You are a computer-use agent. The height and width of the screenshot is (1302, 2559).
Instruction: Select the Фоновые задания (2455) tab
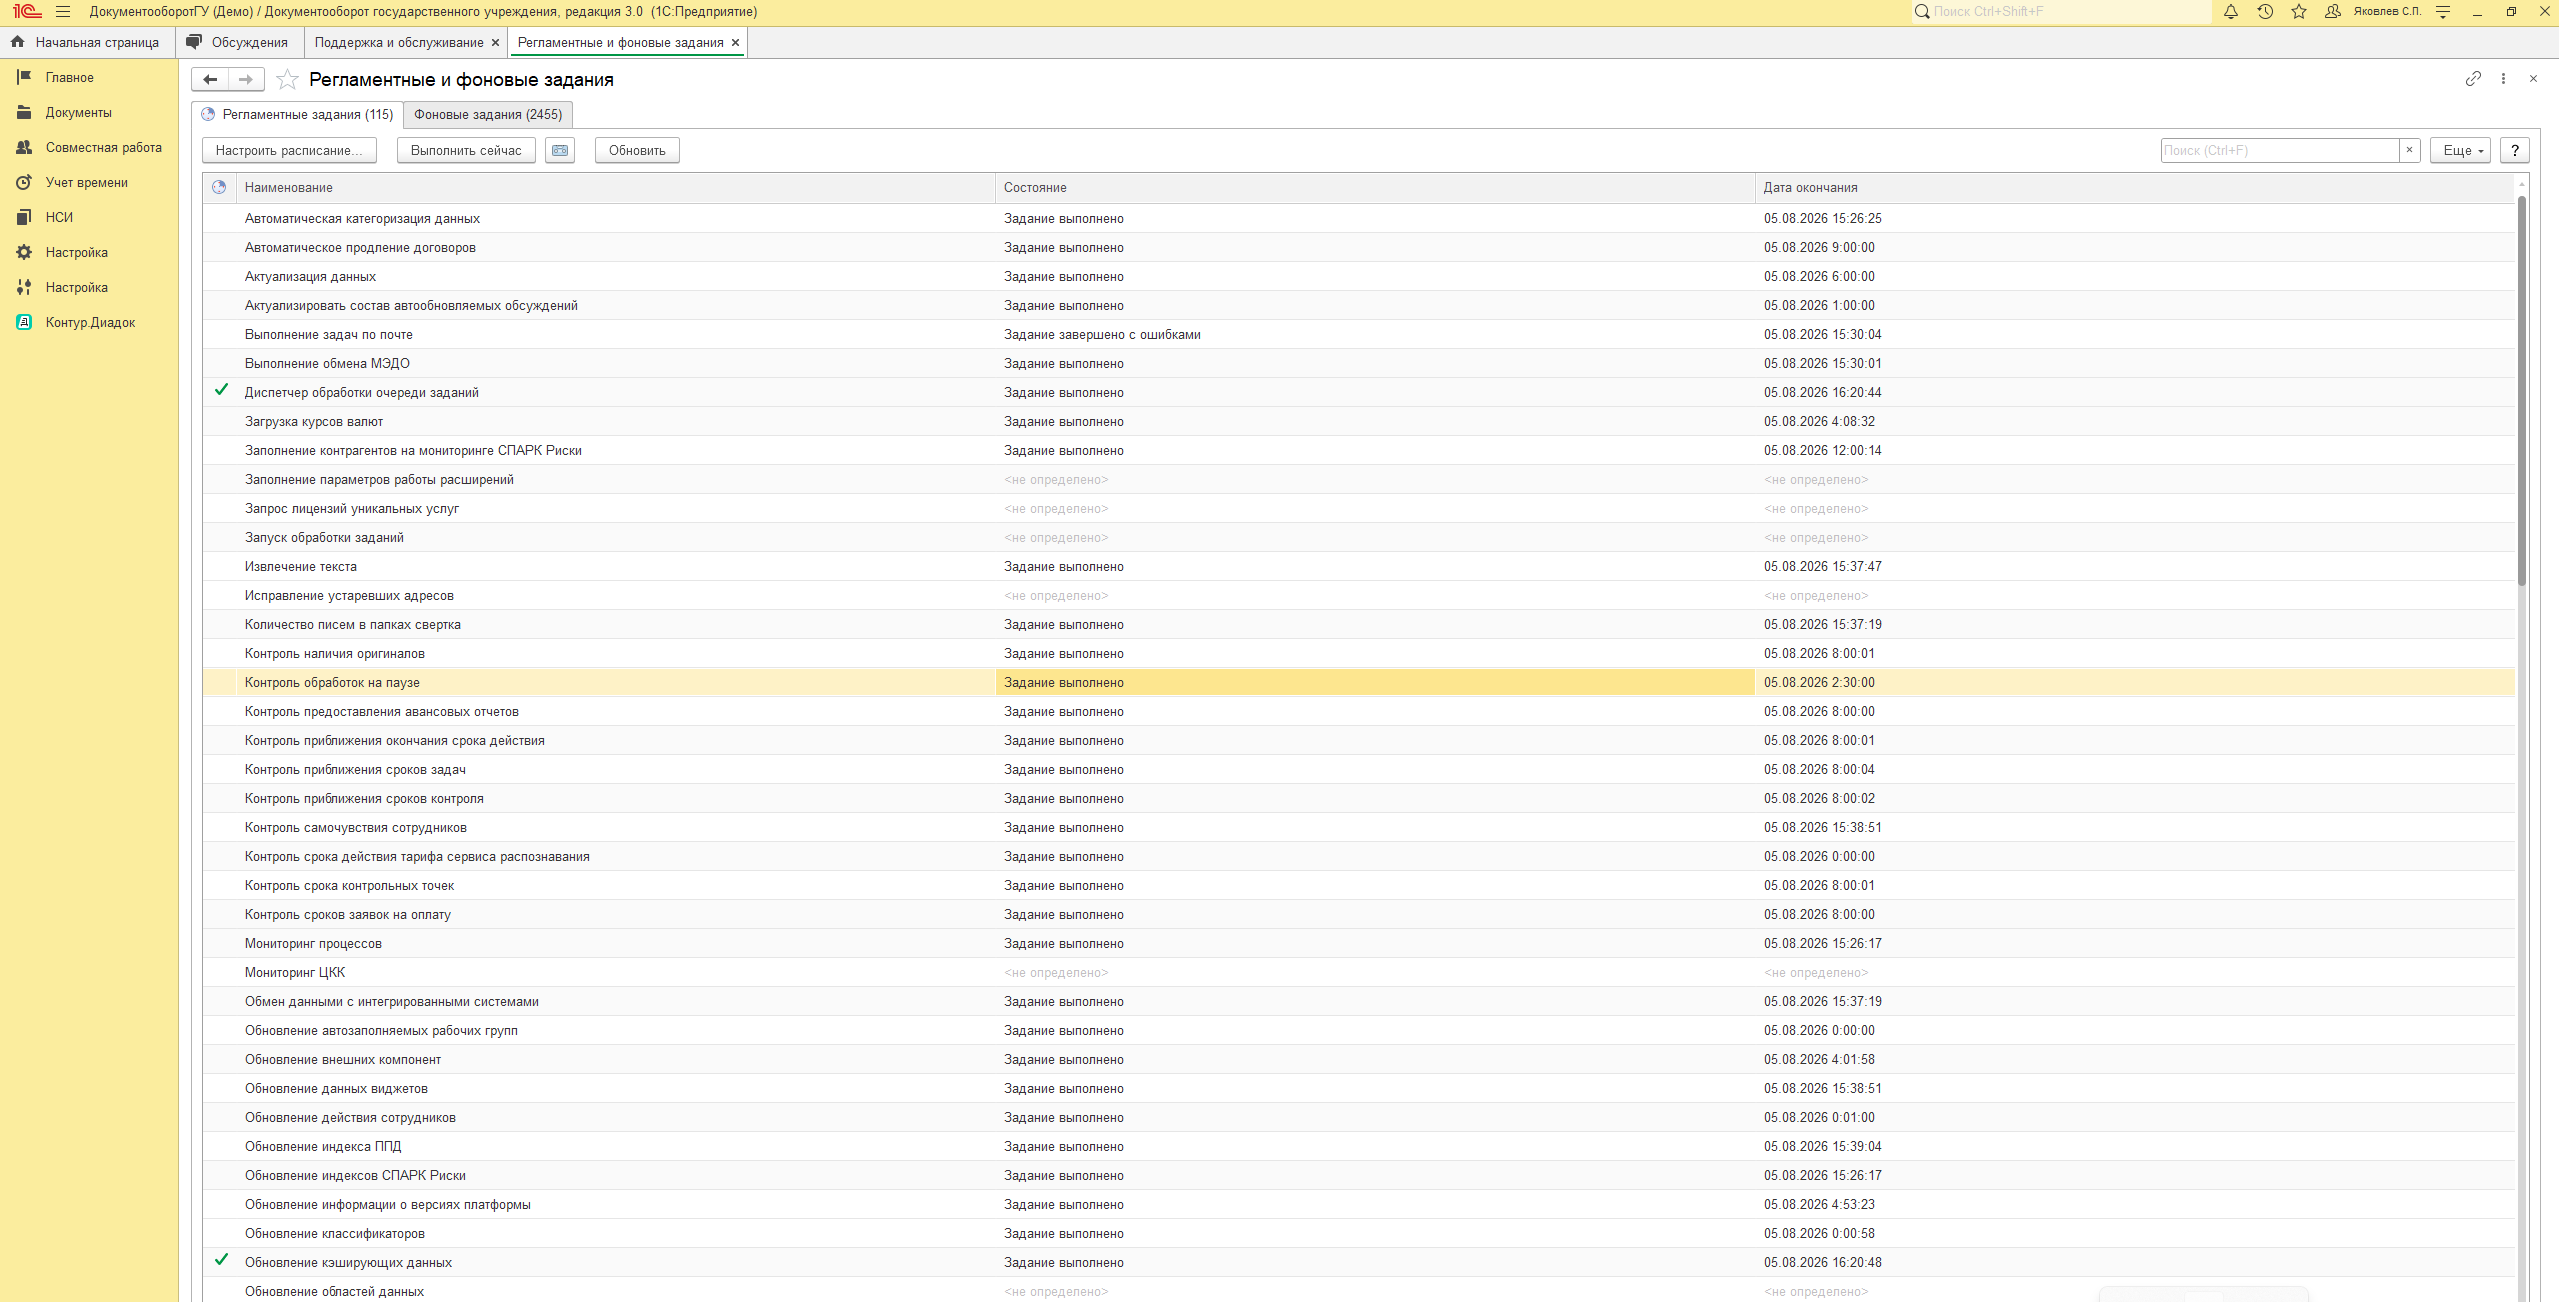488,114
